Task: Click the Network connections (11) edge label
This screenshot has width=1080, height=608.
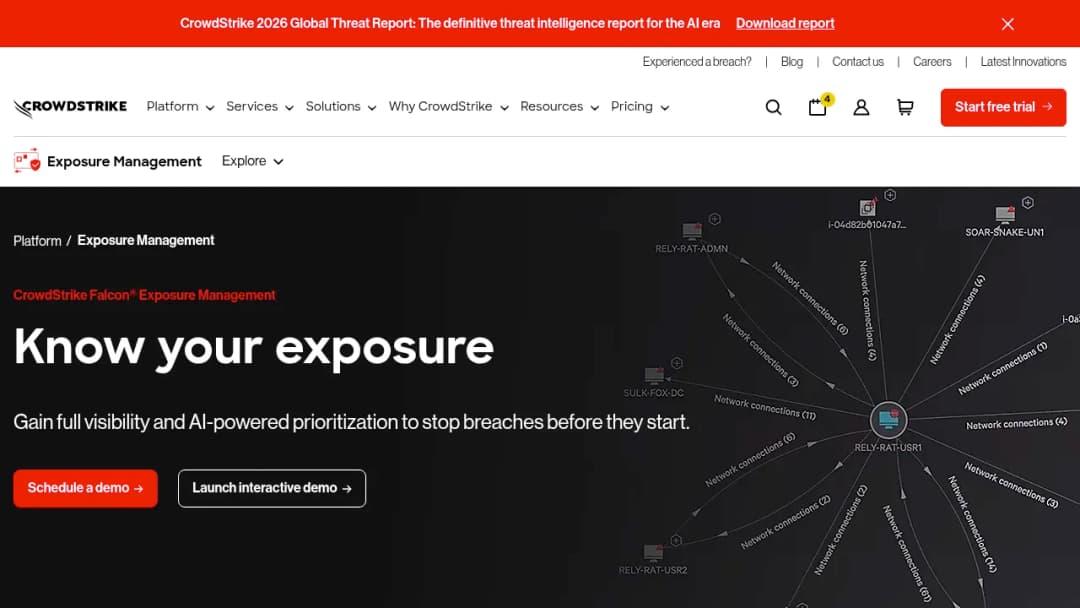Action: click(765, 407)
